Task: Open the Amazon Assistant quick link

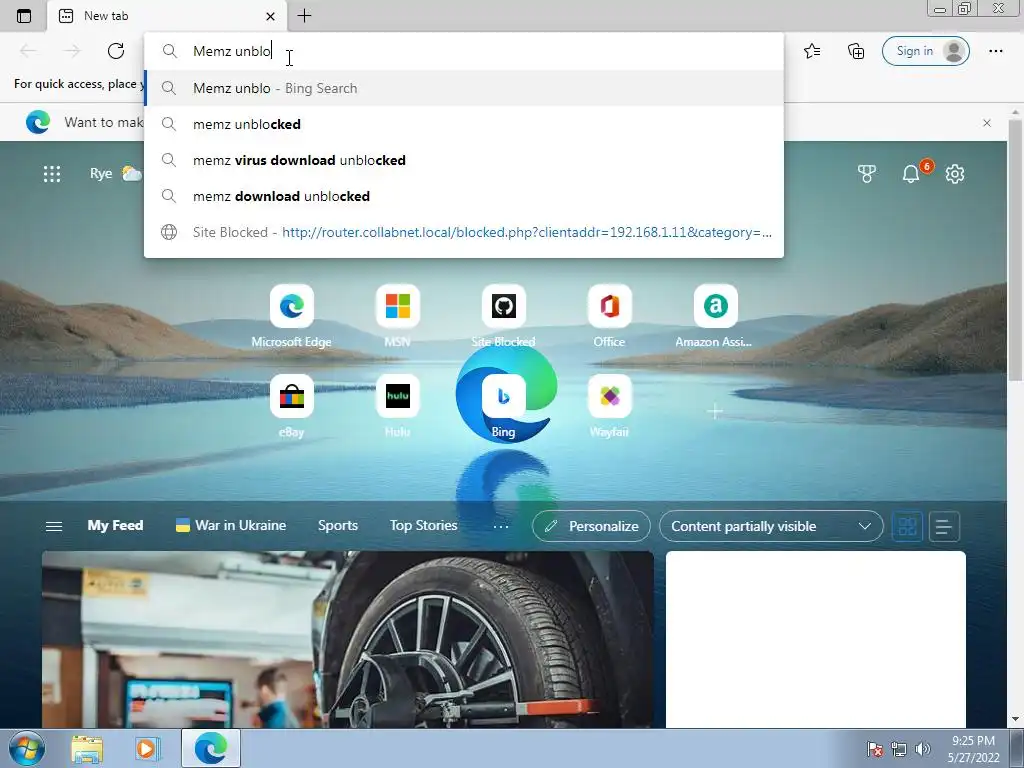Action: tap(715, 316)
